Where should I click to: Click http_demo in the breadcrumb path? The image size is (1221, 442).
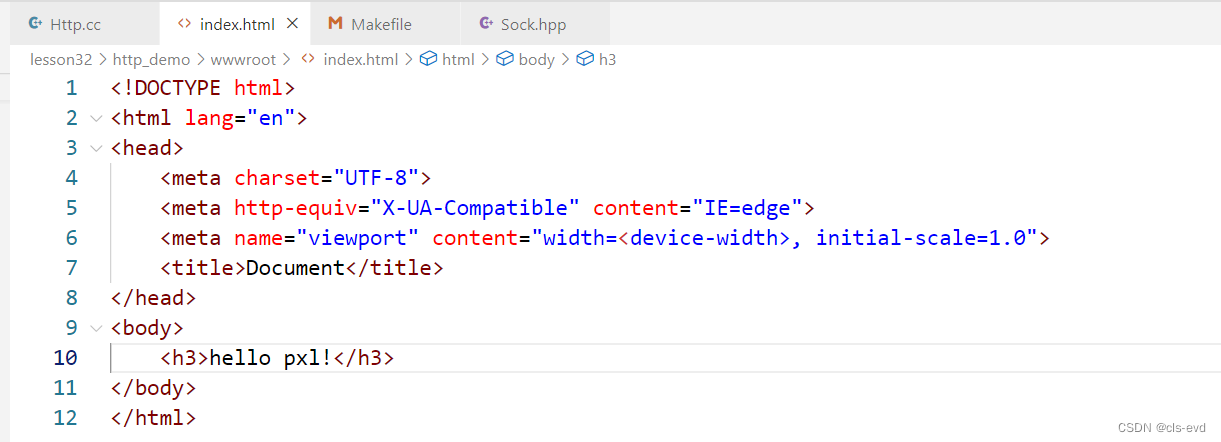click(x=151, y=59)
